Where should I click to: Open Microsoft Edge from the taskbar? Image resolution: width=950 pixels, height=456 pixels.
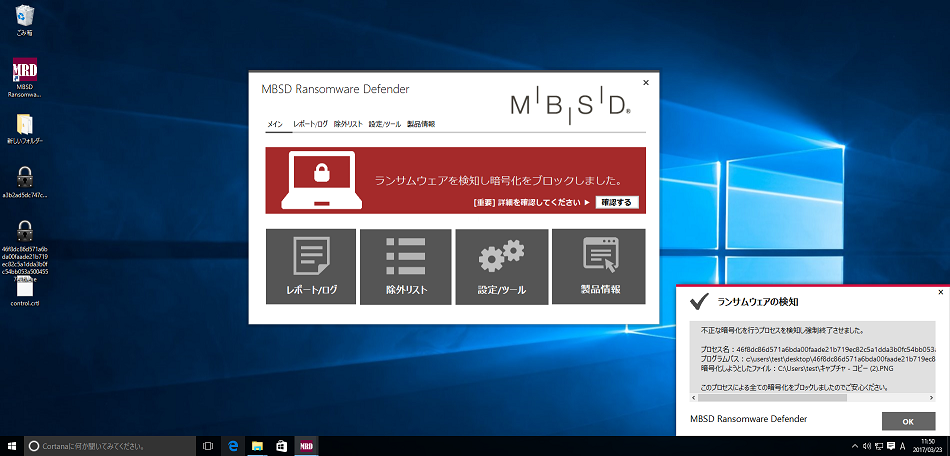[232, 445]
